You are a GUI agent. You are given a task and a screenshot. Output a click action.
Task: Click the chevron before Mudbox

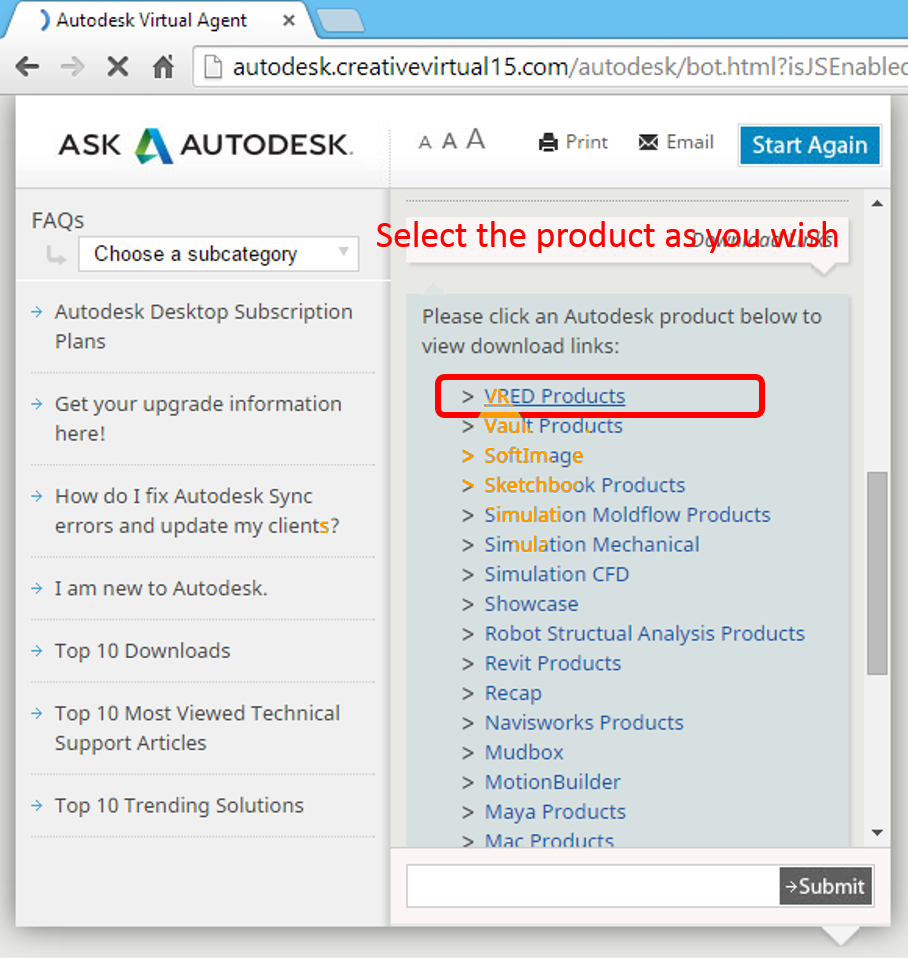468,753
